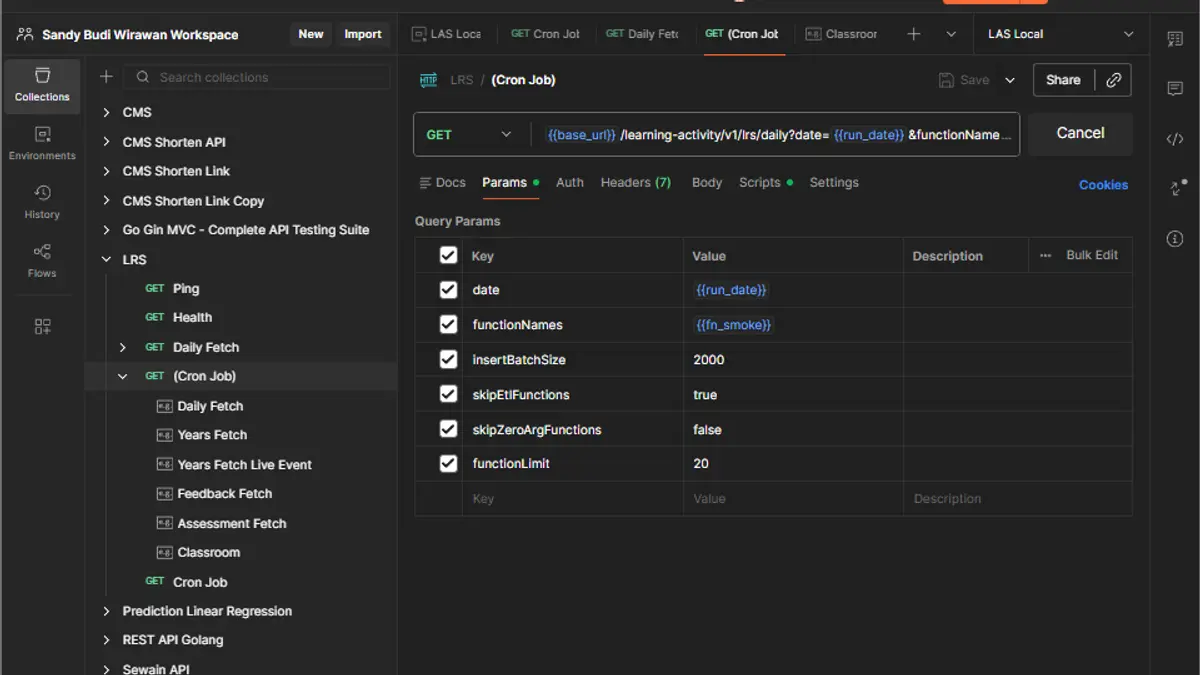Click the New button
The image size is (1200, 675).
point(311,34)
